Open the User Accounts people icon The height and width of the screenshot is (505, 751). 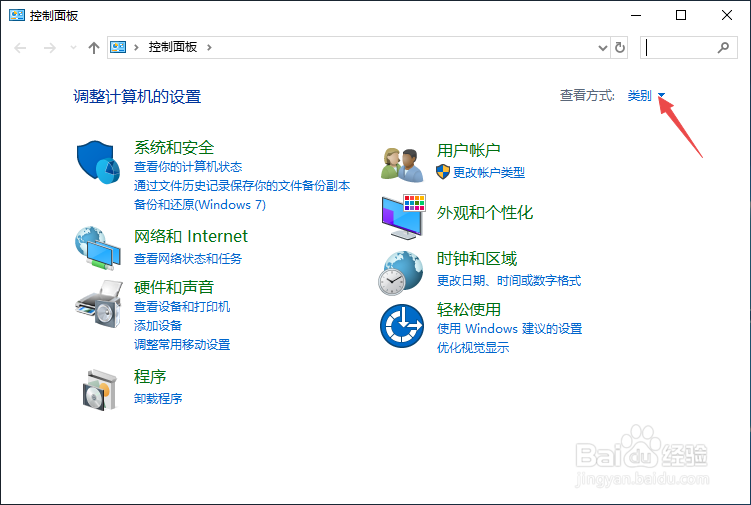pos(402,165)
